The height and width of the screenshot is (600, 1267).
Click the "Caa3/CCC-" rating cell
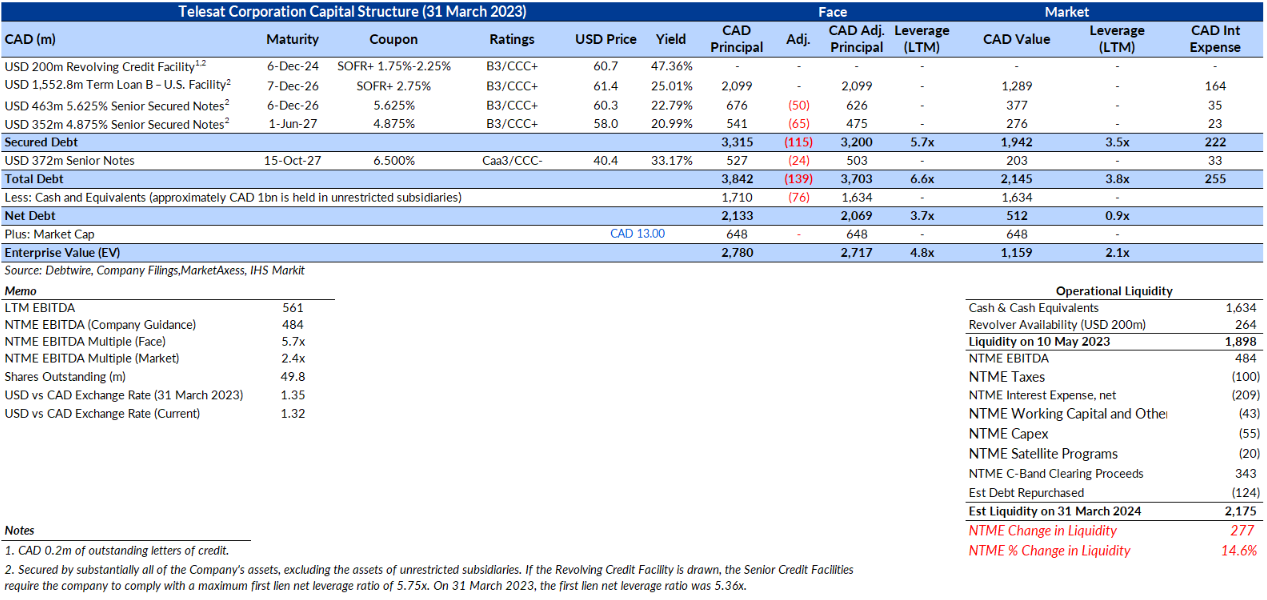click(x=512, y=161)
